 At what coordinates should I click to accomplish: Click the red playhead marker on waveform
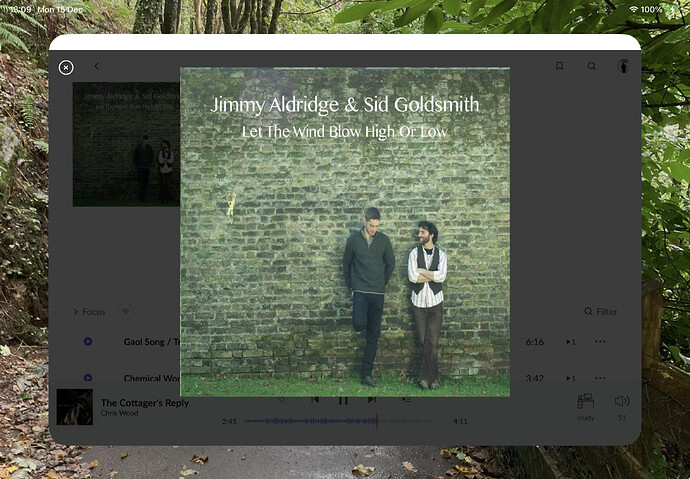click(x=377, y=421)
